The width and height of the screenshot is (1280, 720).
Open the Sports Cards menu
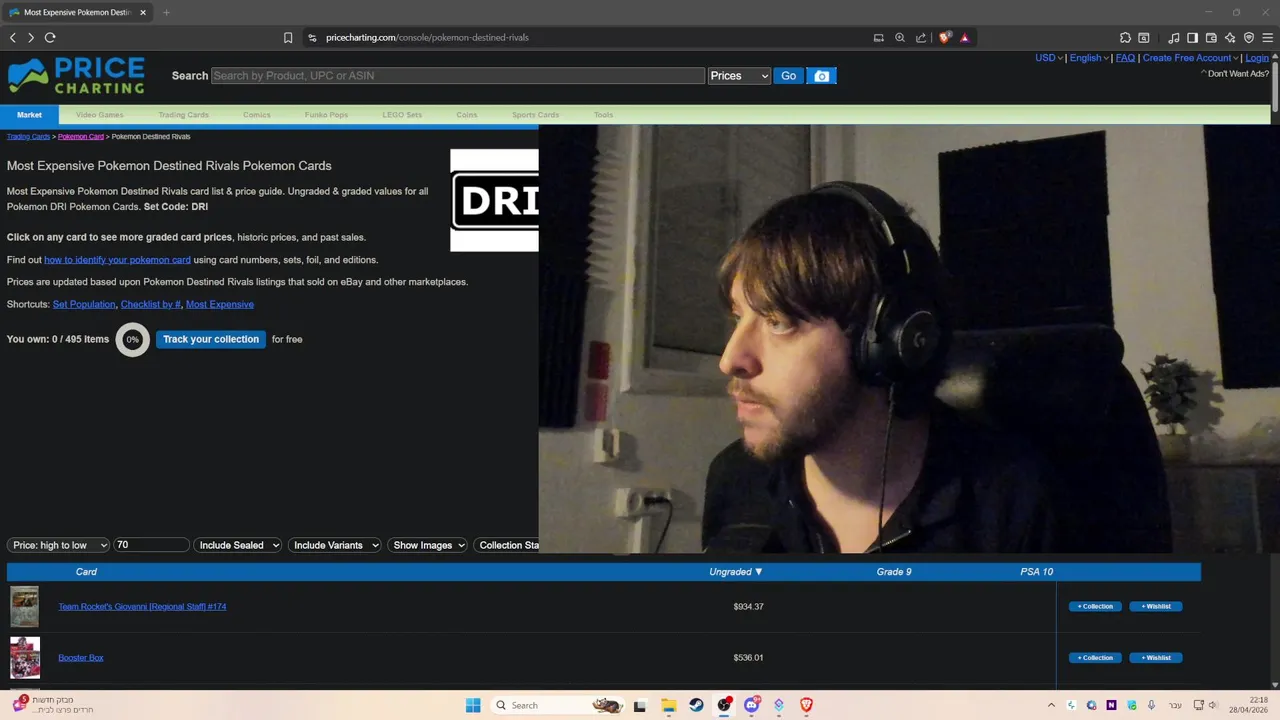535,115
